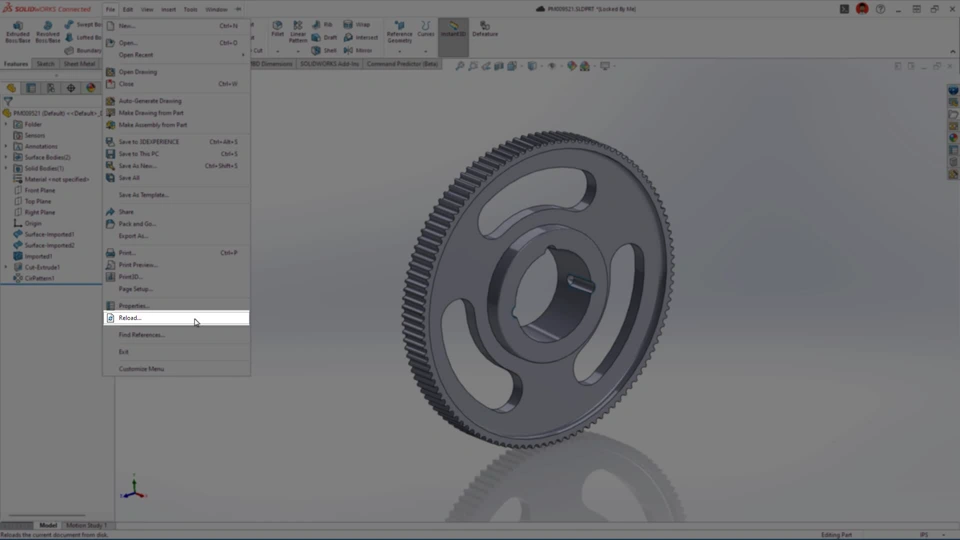Click the Defeature tool
This screenshot has width=960, height=540.
point(485,29)
